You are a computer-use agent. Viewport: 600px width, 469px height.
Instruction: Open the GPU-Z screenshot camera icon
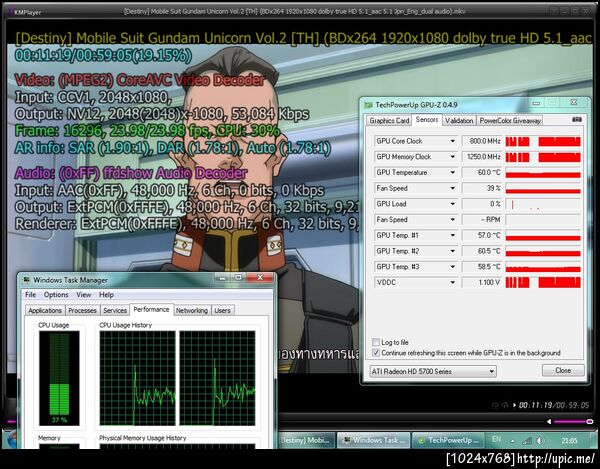click(x=577, y=120)
